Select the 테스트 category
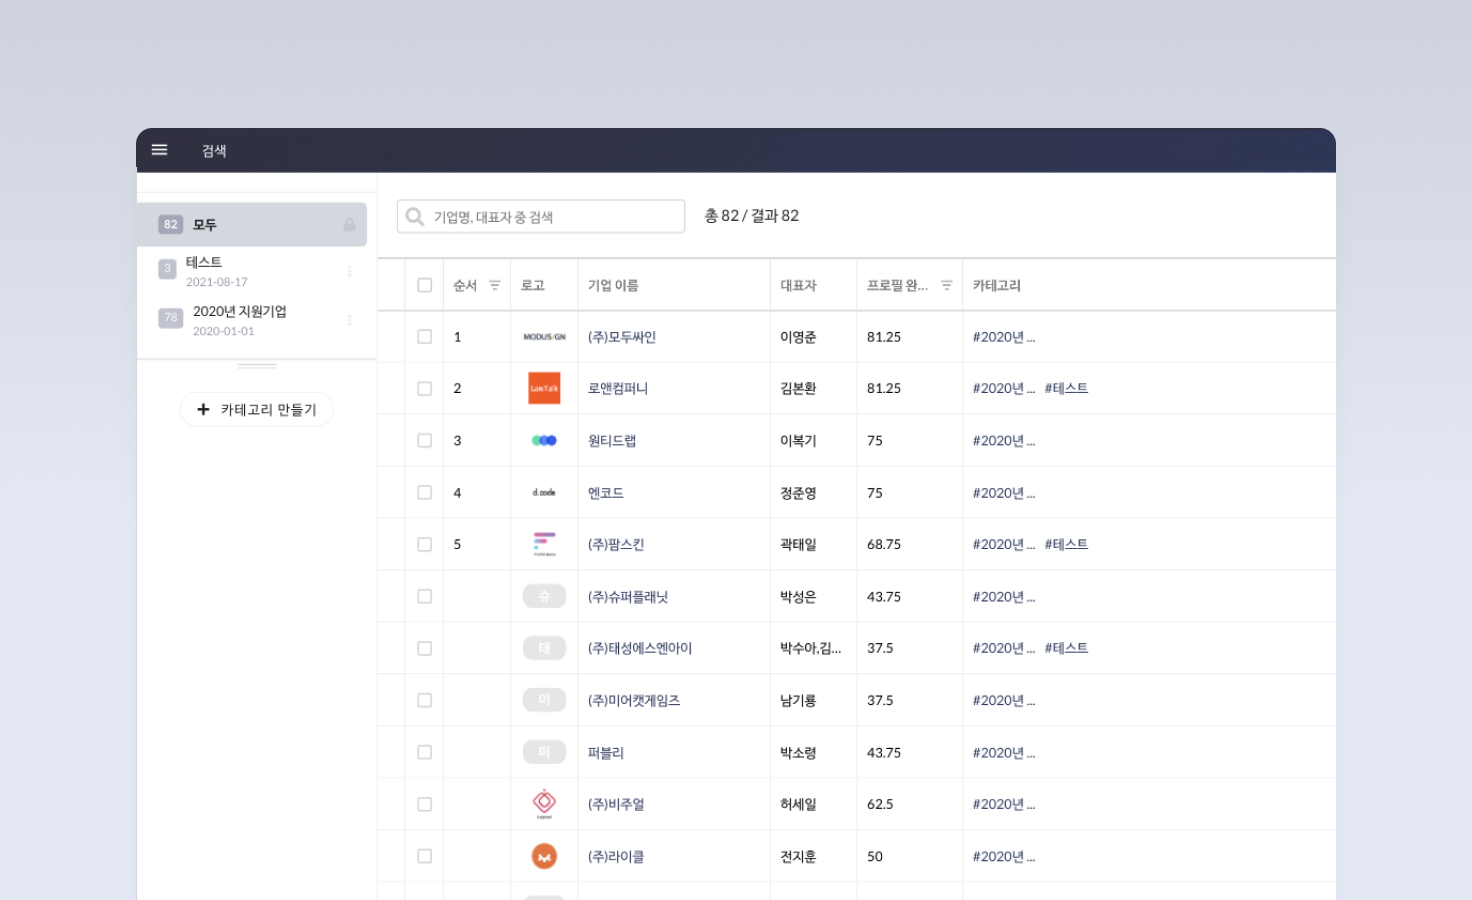This screenshot has width=1472, height=900. click(252, 271)
